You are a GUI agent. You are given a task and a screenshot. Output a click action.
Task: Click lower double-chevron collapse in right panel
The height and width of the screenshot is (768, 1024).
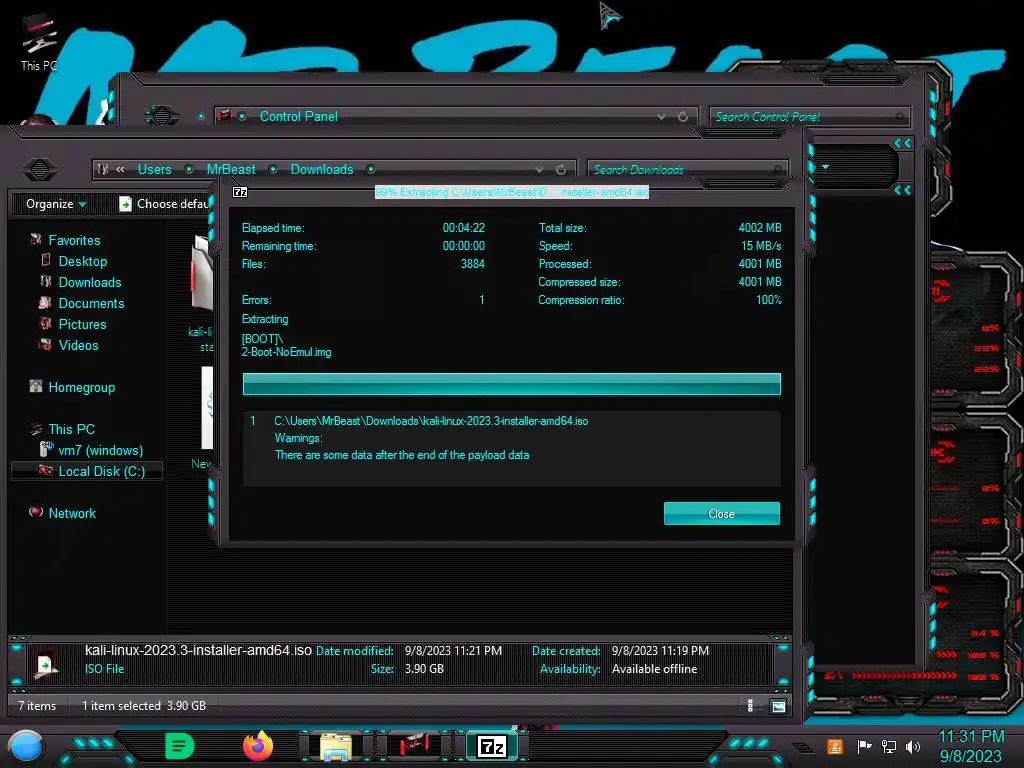[x=903, y=190]
